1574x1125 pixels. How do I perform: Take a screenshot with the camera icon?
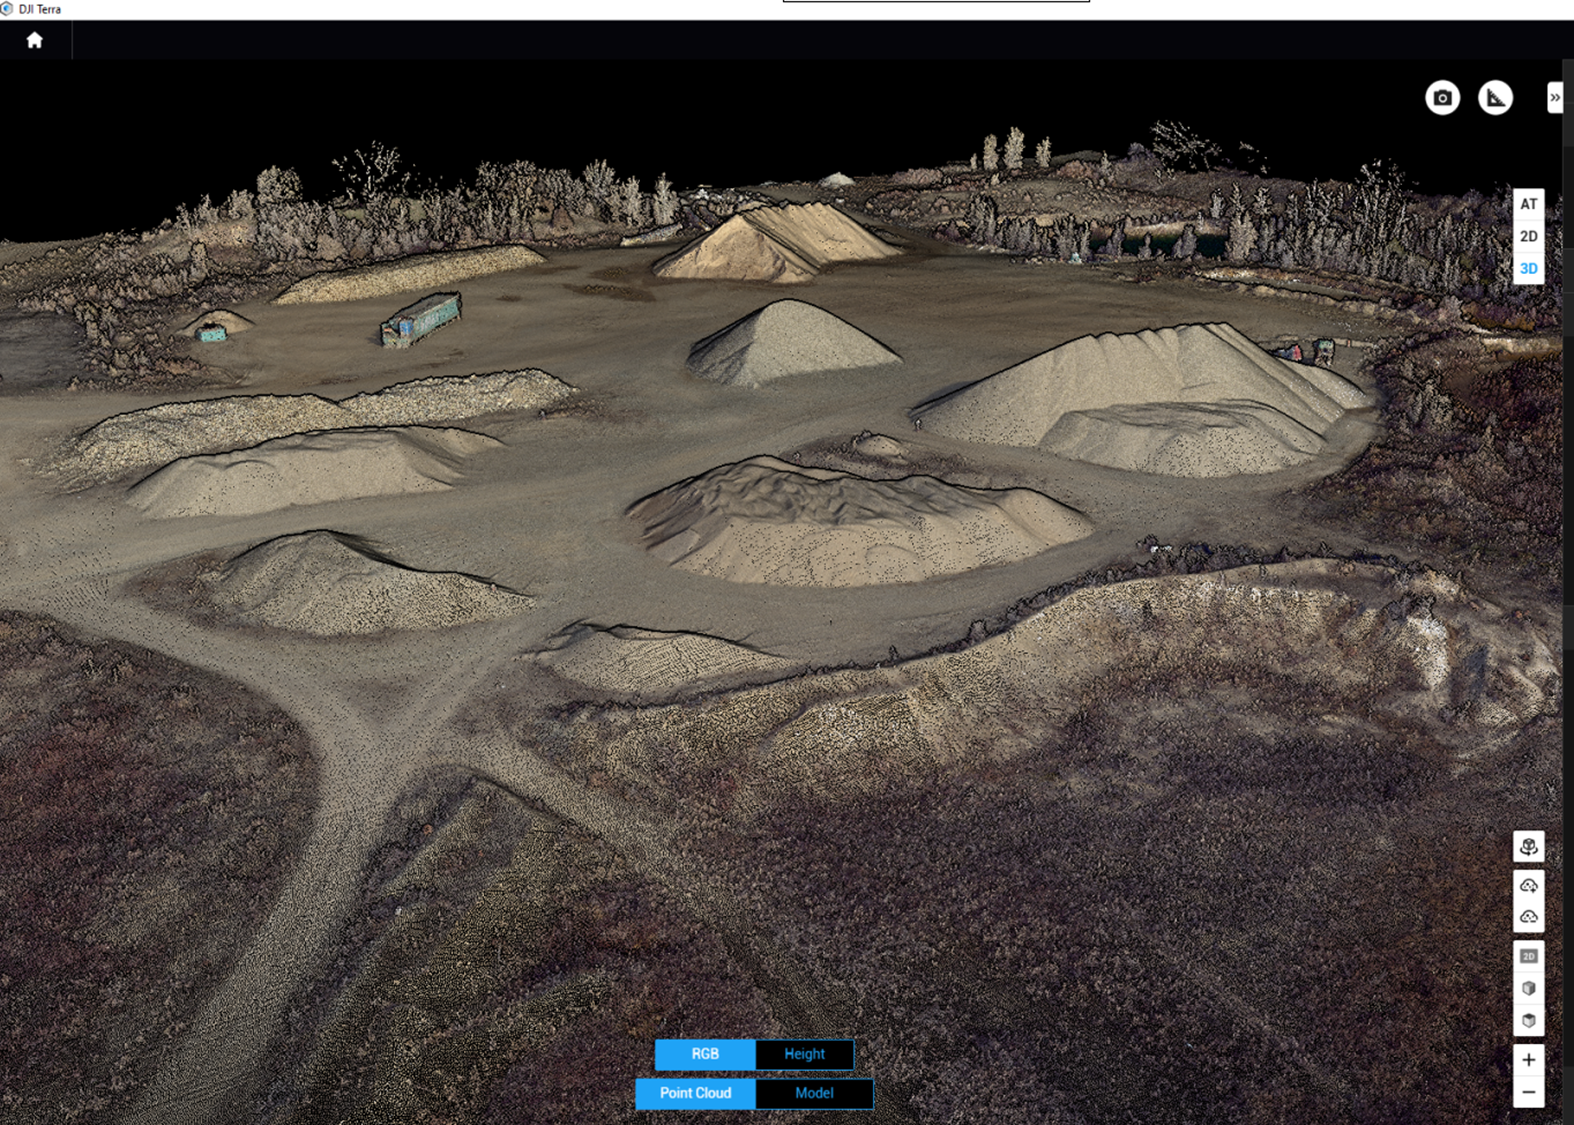(1442, 98)
